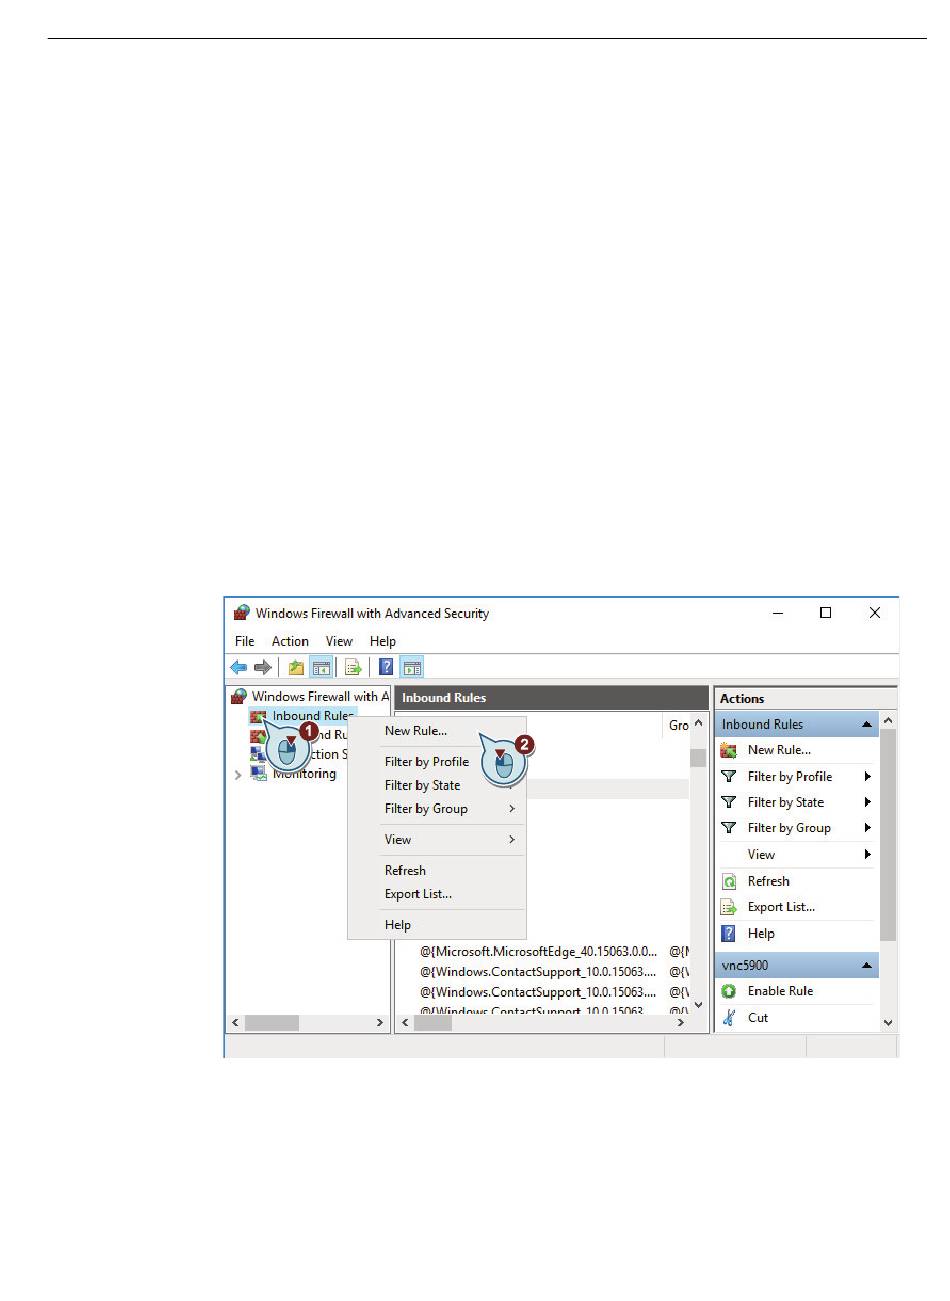Screen dimensions: 950x1301
Task: Collapse the vnc5900 actions section
Action: (867, 965)
